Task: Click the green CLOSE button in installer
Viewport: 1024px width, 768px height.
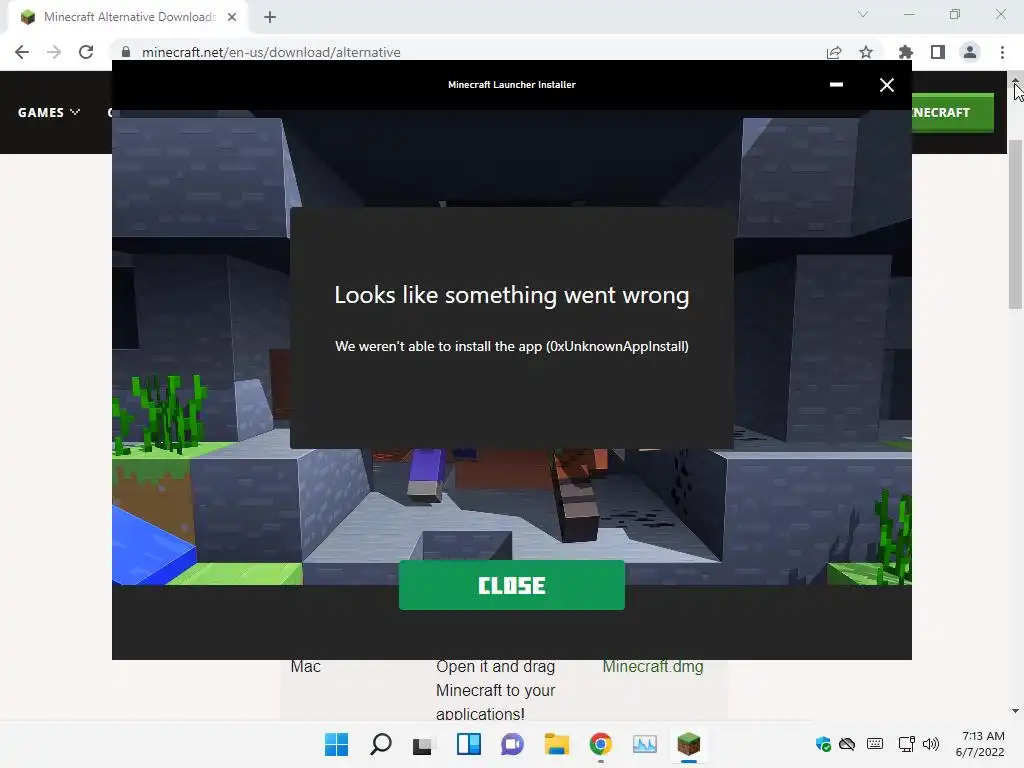Action: pos(511,585)
